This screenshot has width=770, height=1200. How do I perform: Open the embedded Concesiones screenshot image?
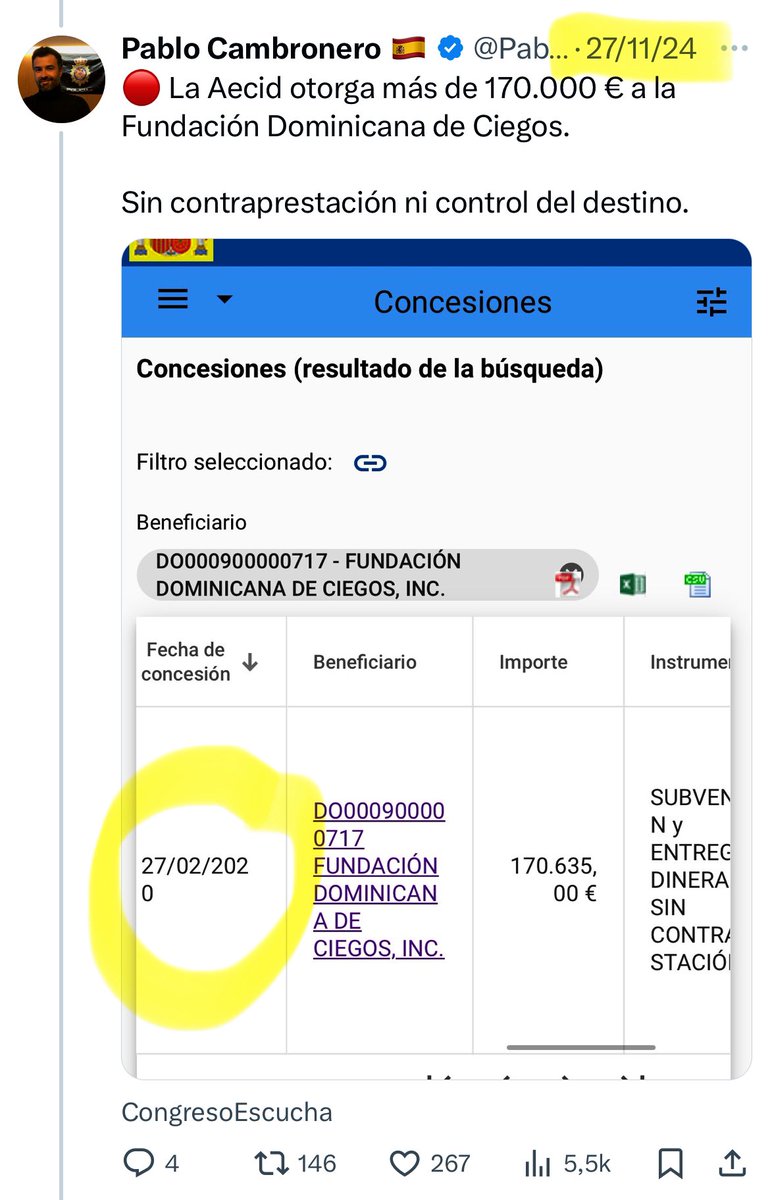pos(436,658)
